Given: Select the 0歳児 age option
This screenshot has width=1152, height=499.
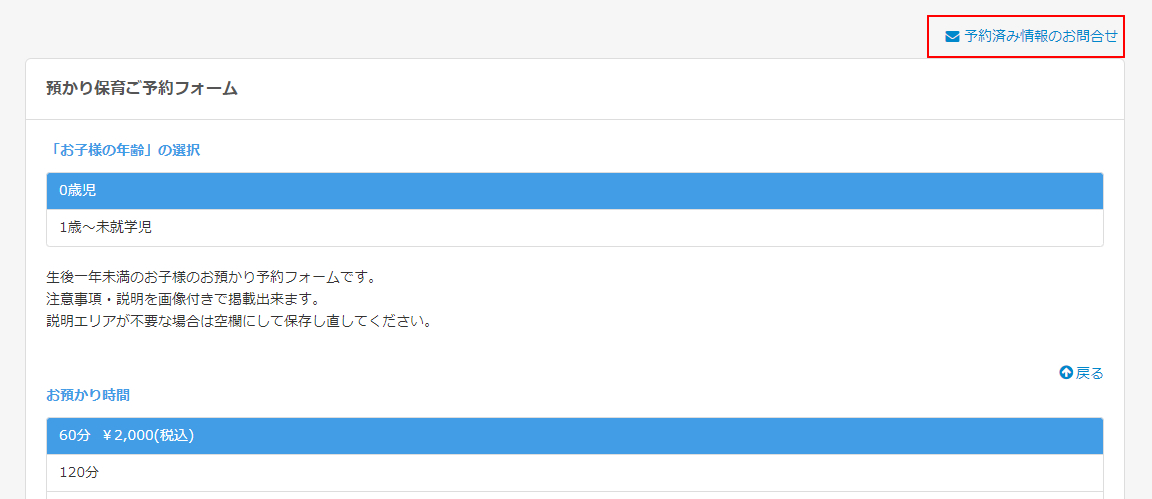Looking at the screenshot, I should point(78,190).
